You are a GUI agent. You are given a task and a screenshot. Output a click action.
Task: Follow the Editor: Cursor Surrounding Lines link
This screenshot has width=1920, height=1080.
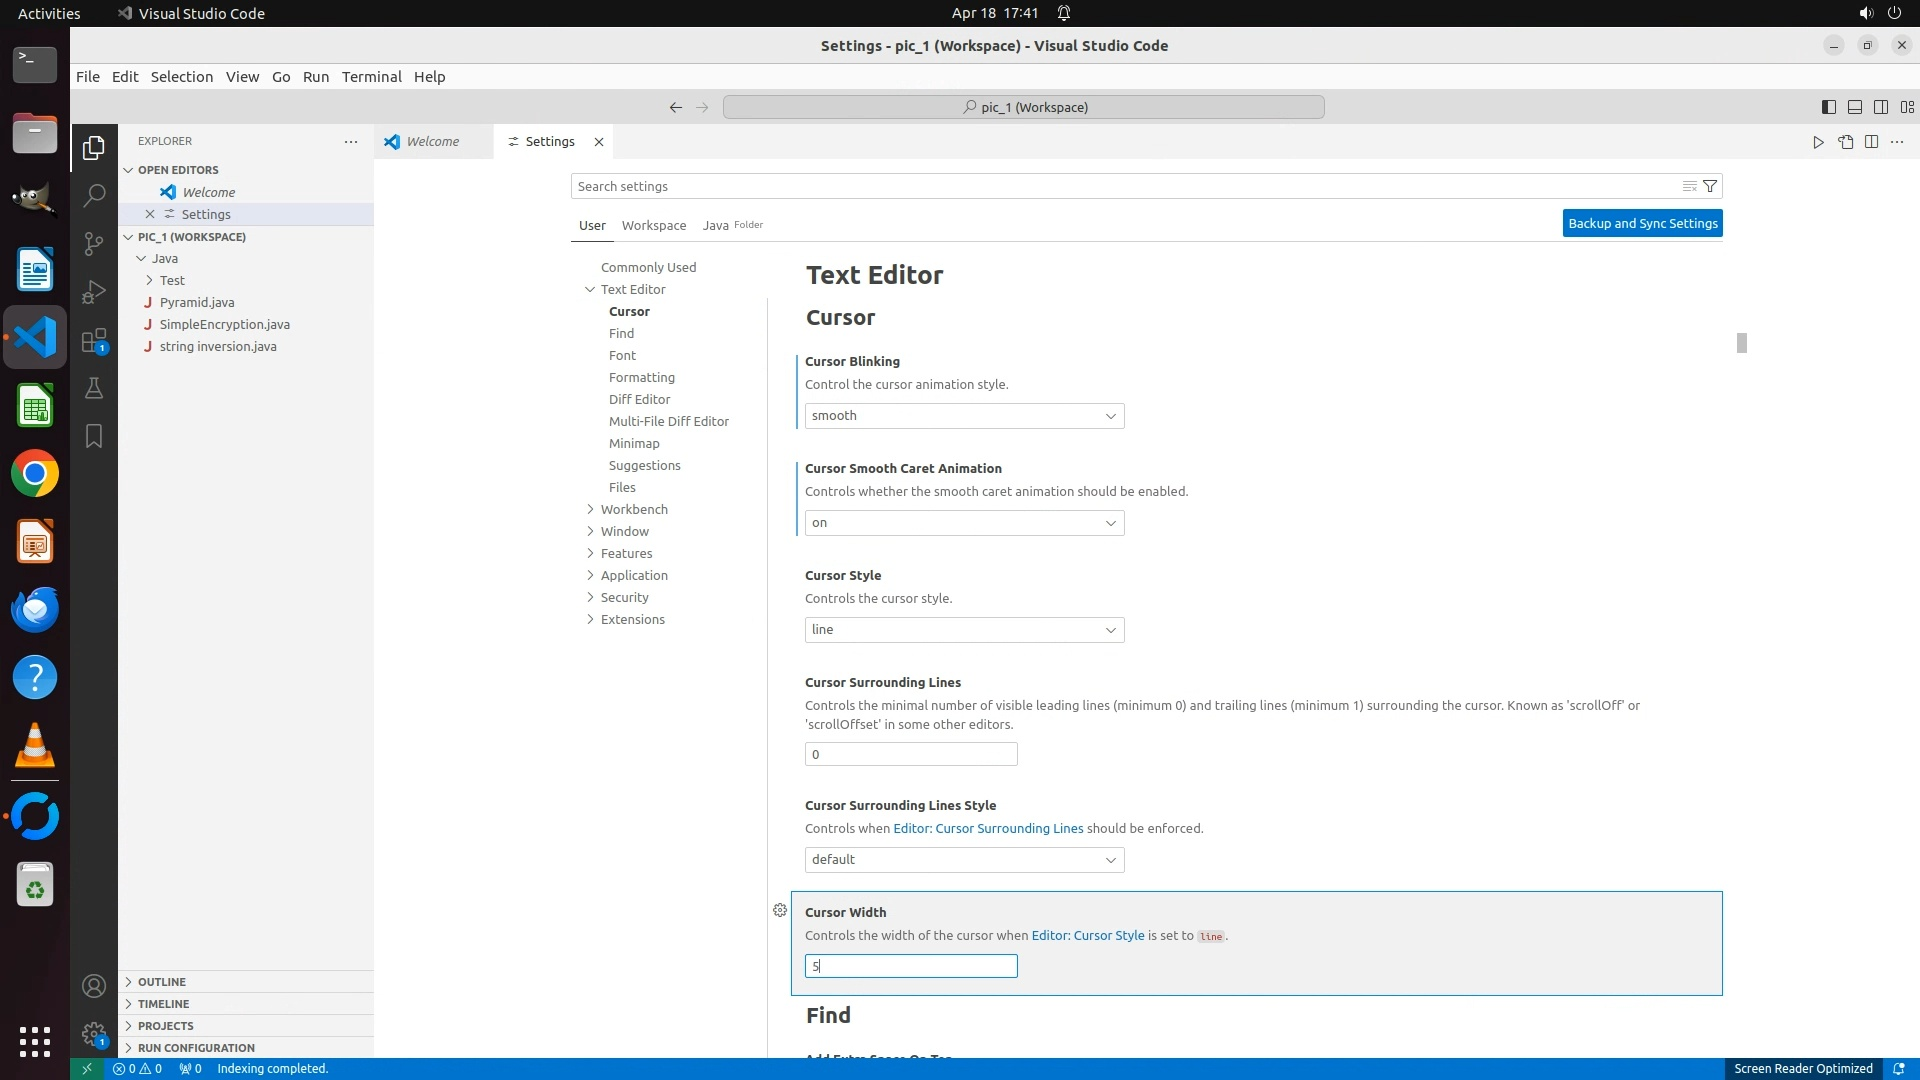(988, 828)
